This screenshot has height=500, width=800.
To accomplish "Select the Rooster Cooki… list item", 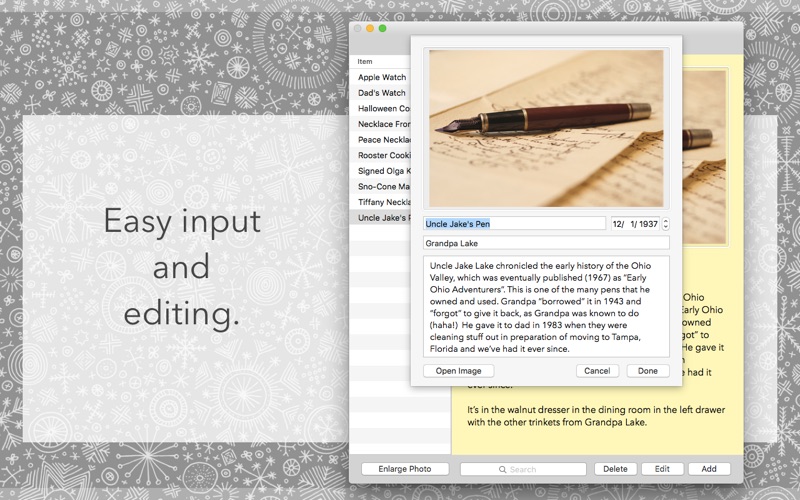I will tap(380, 155).
